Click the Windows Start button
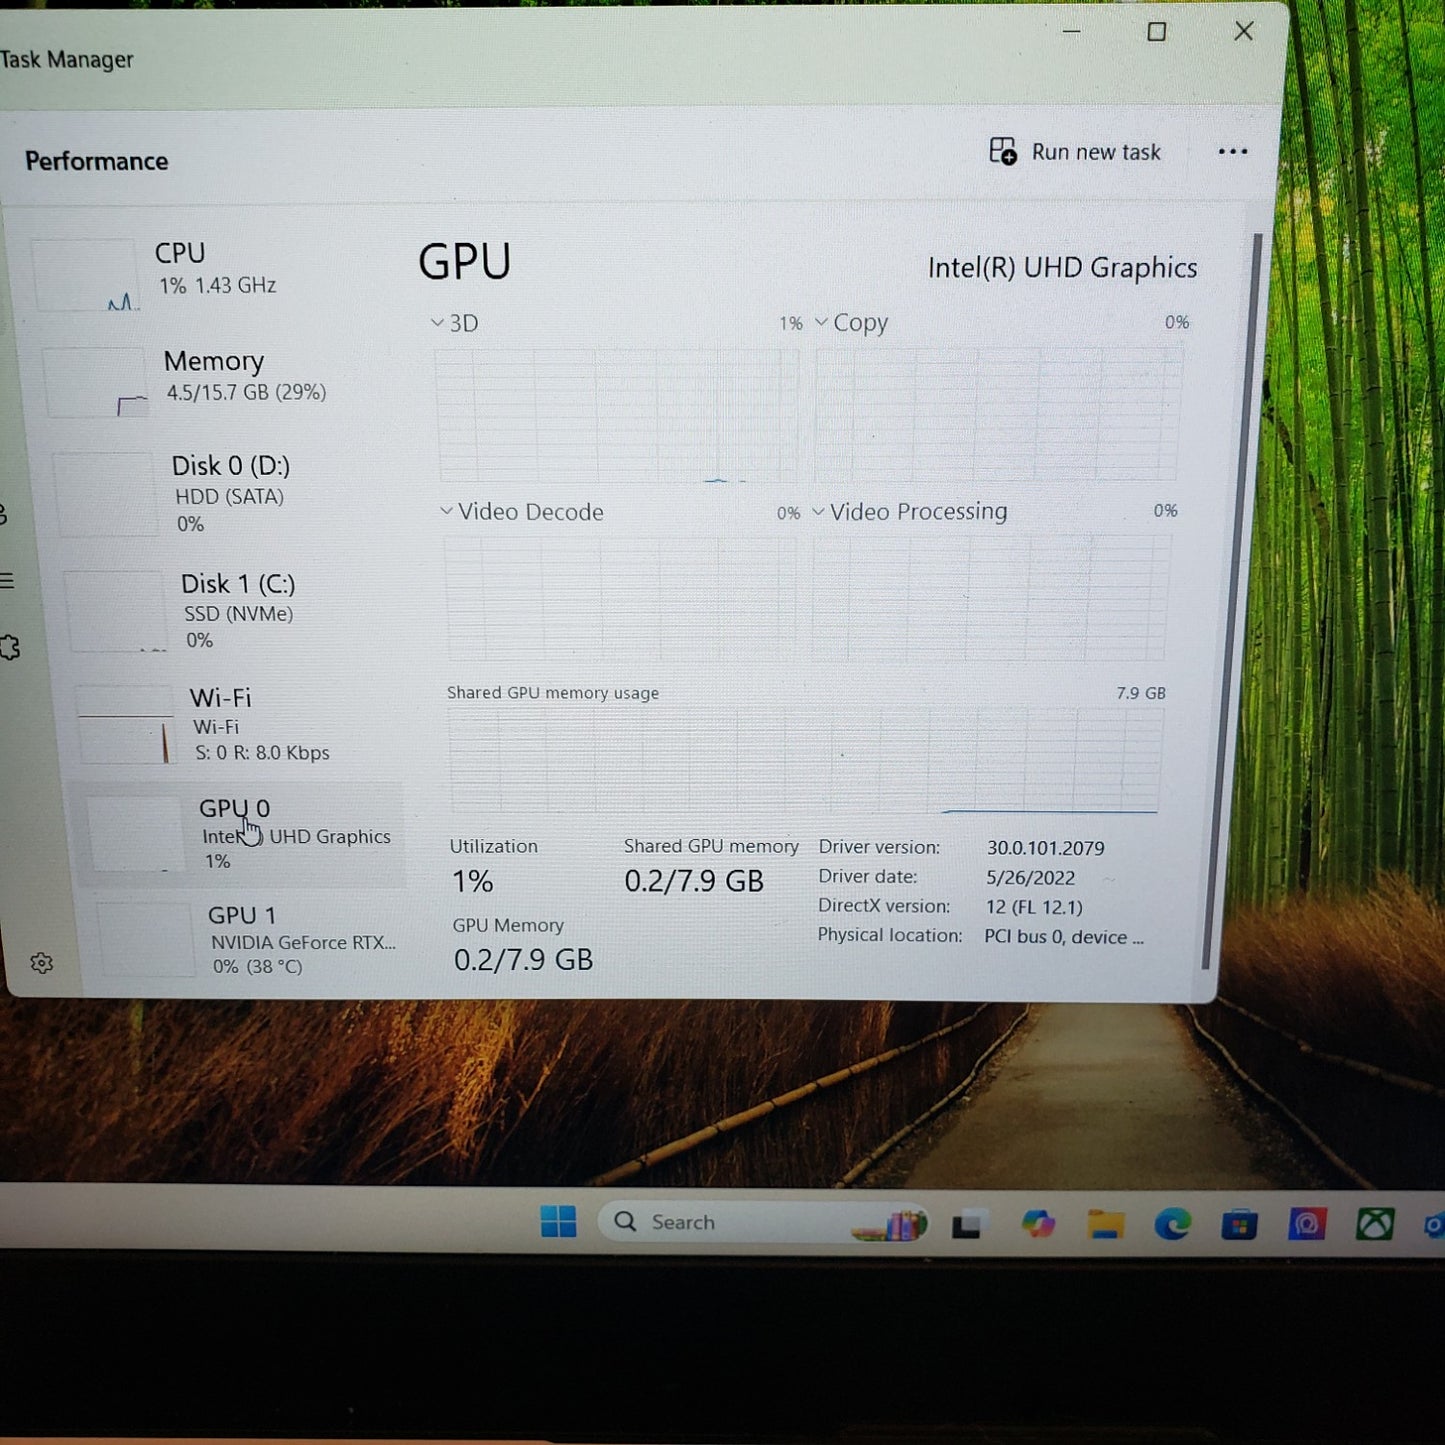1445x1445 pixels. [558, 1221]
